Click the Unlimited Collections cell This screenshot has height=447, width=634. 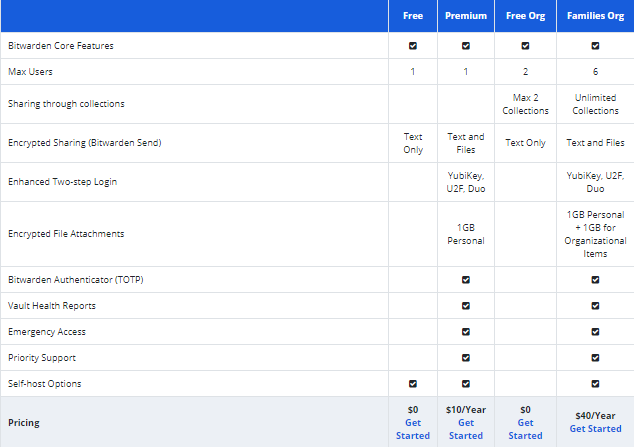(595, 104)
